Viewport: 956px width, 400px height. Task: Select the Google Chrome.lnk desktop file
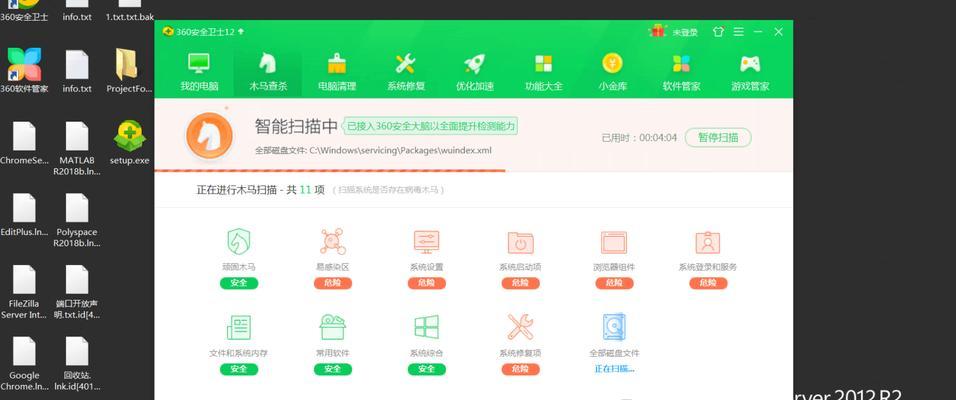24,363
